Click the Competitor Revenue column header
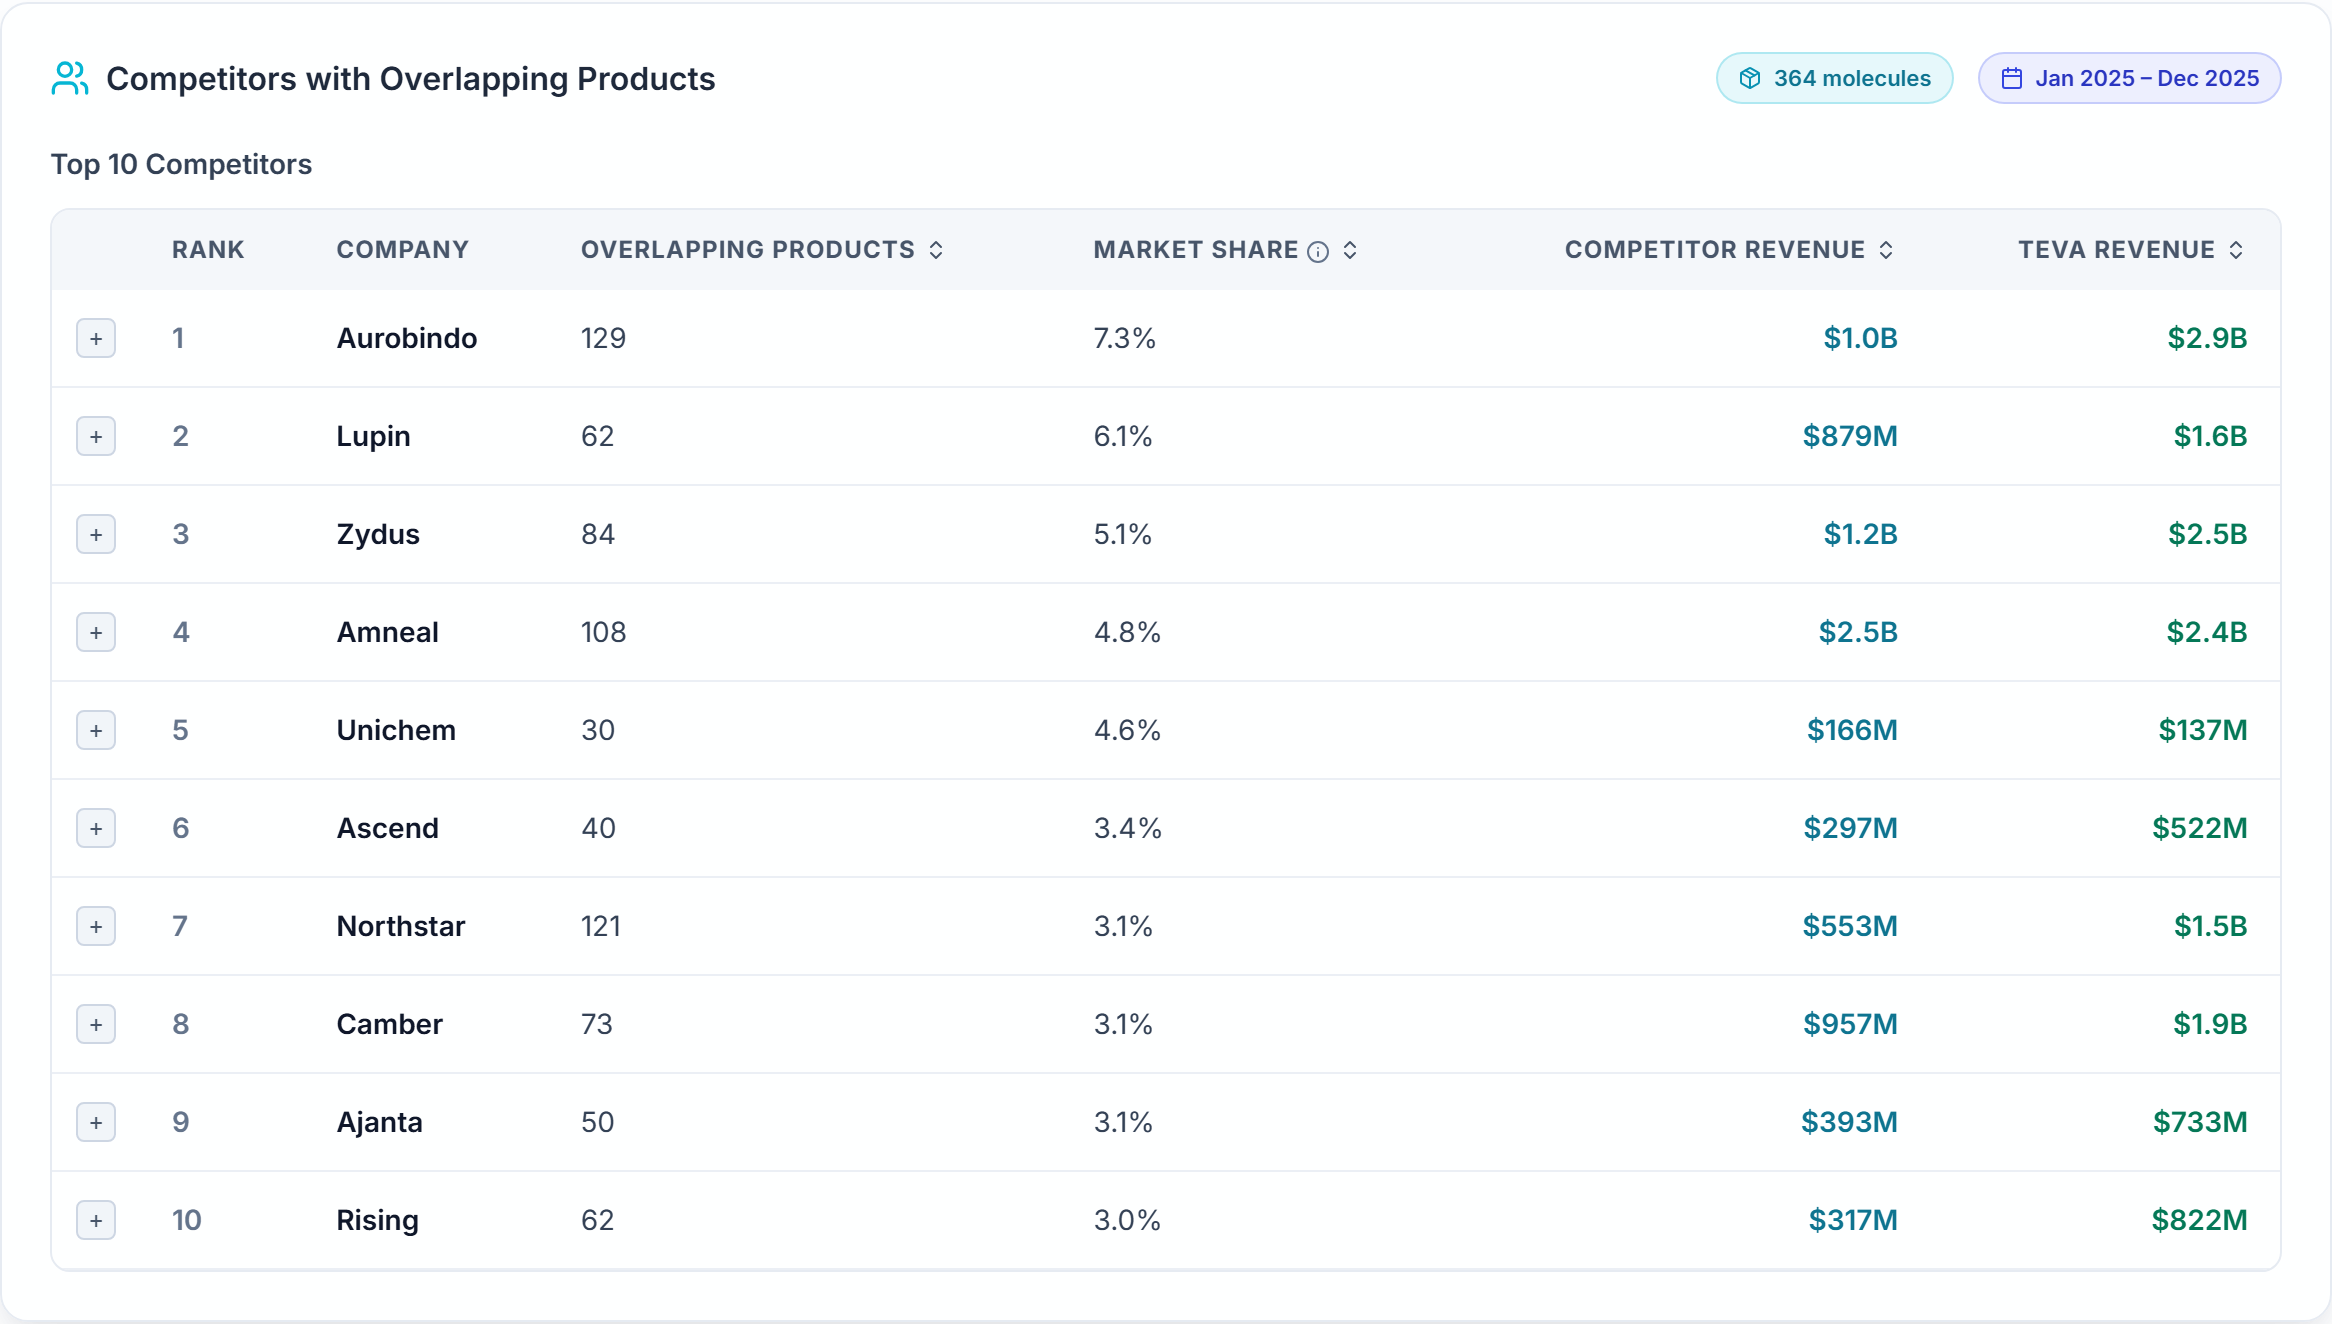 (x=1715, y=250)
